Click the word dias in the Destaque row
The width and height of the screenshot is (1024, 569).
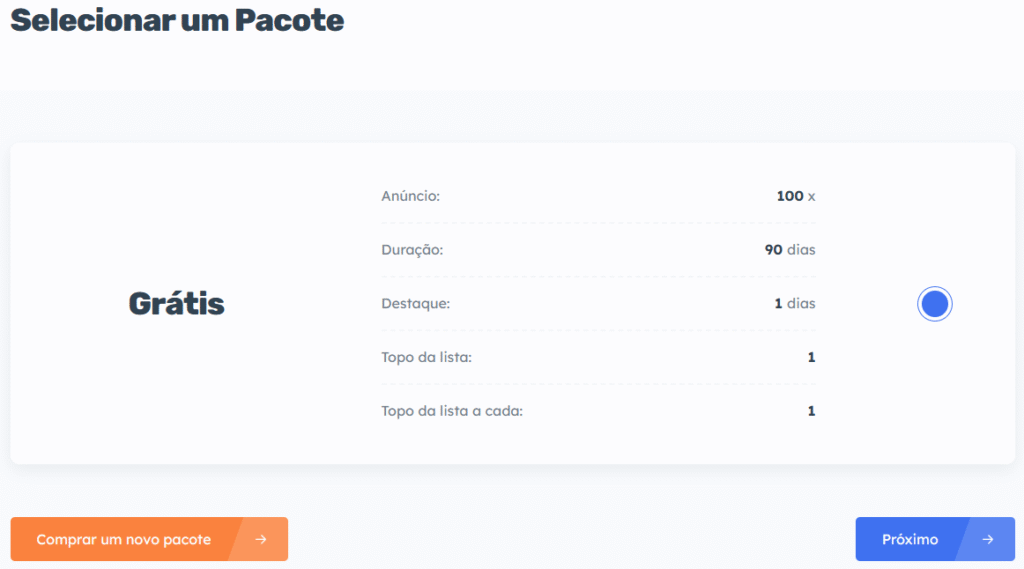click(801, 304)
